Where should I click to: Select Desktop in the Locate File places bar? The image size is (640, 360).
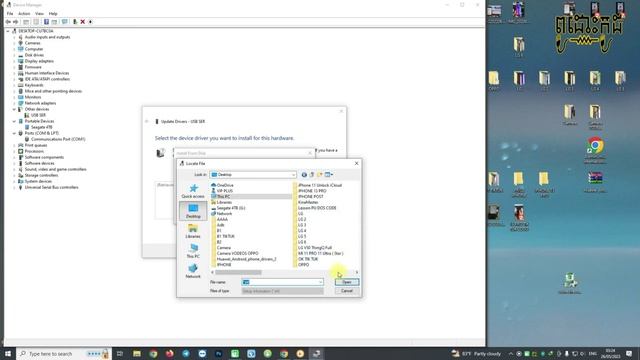193,211
